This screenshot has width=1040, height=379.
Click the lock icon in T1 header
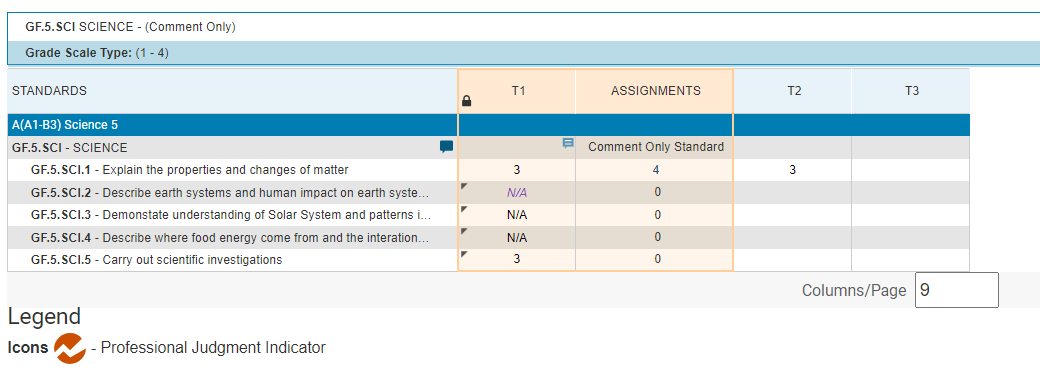pyautogui.click(x=466, y=101)
